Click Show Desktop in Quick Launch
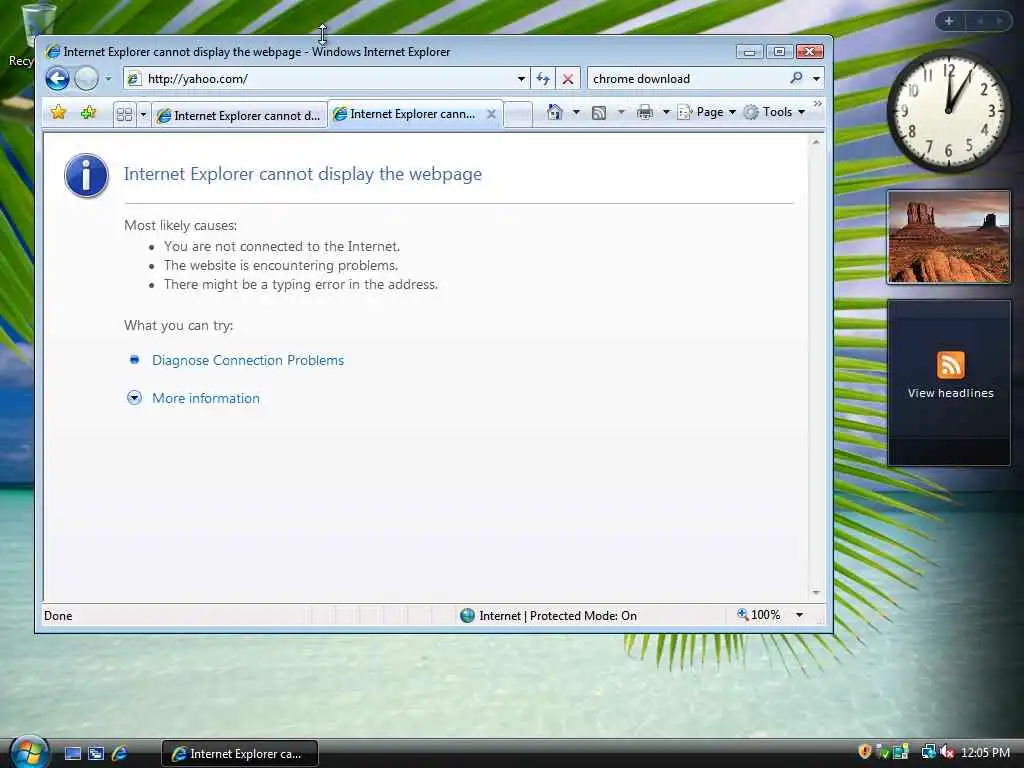Image resolution: width=1024 pixels, height=768 pixels. point(73,754)
